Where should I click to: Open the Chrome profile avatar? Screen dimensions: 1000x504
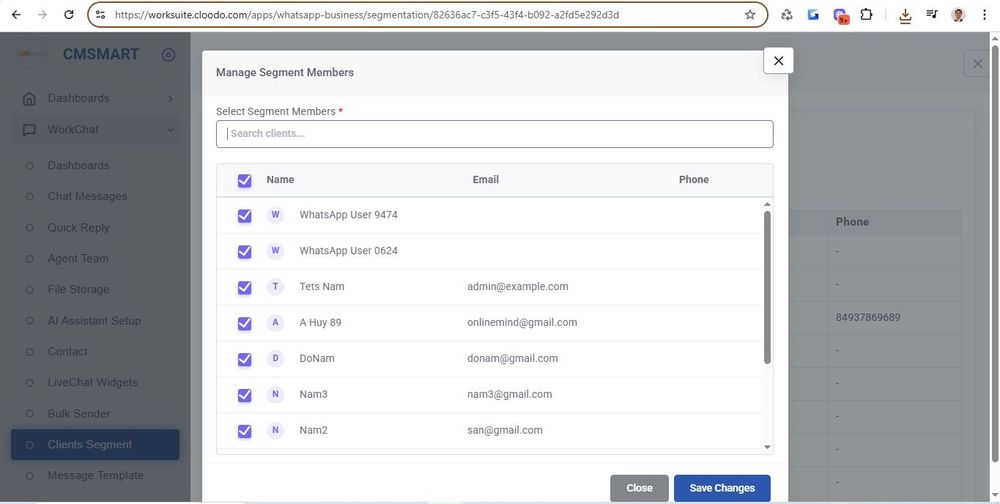[x=958, y=15]
